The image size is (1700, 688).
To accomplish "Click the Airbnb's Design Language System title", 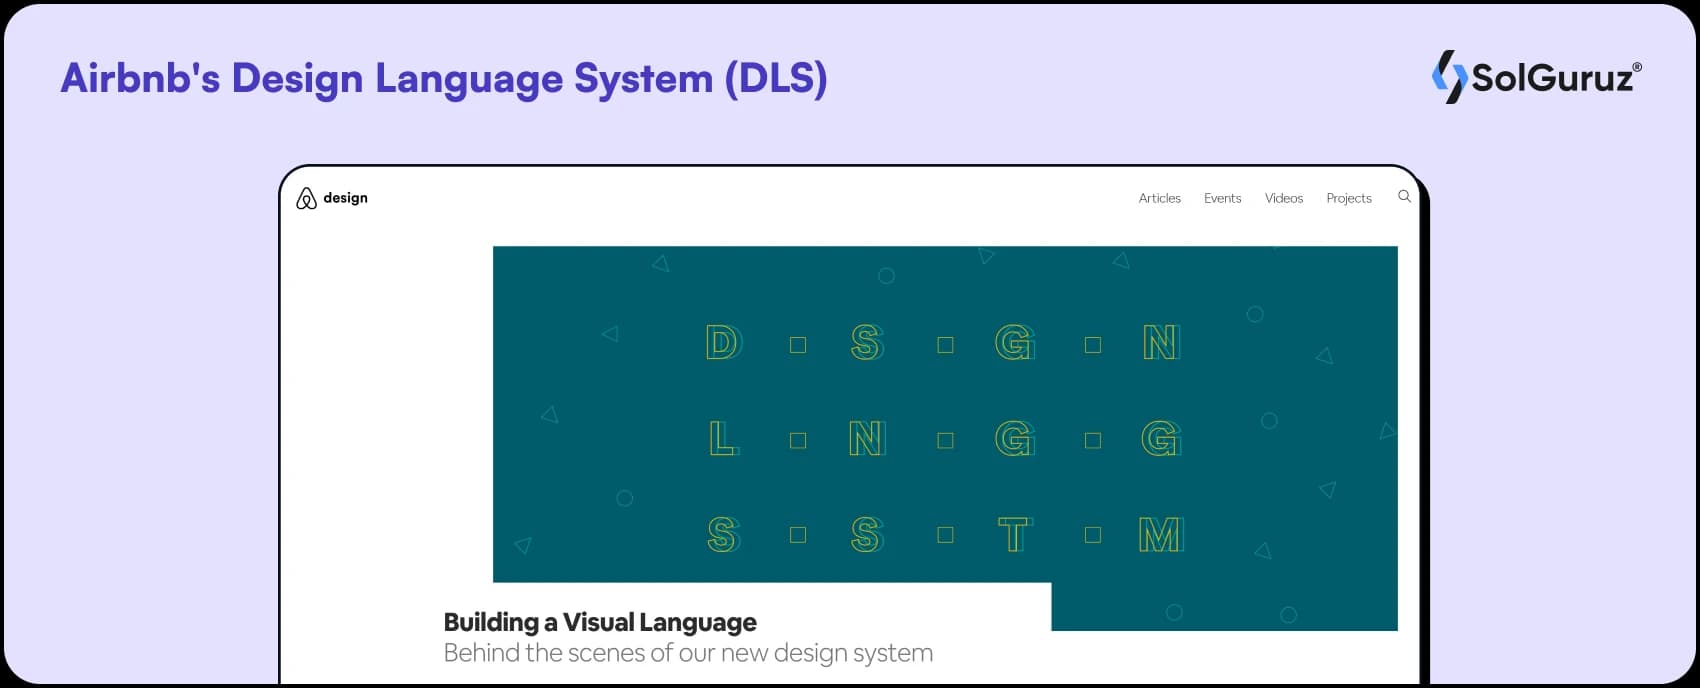I will tap(444, 78).
